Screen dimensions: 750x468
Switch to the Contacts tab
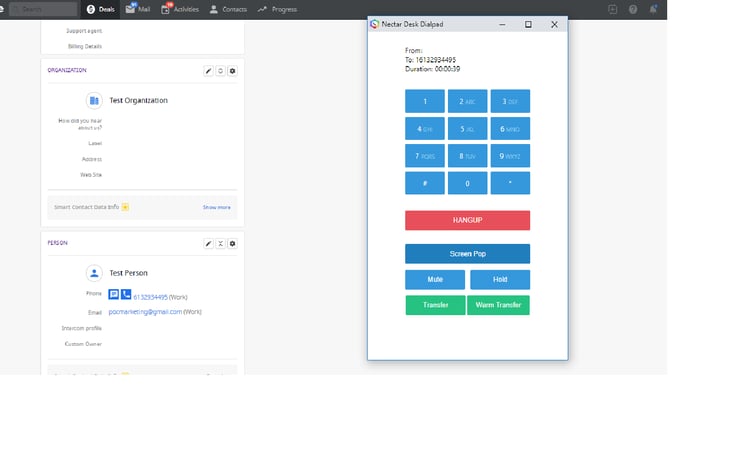pos(228,9)
